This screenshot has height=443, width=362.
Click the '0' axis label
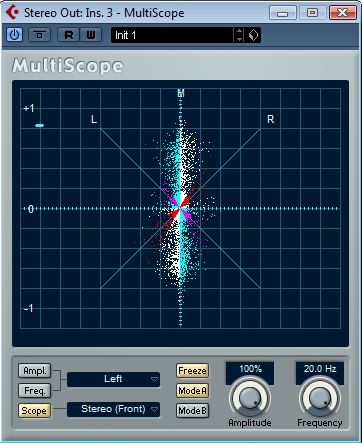coord(31,209)
